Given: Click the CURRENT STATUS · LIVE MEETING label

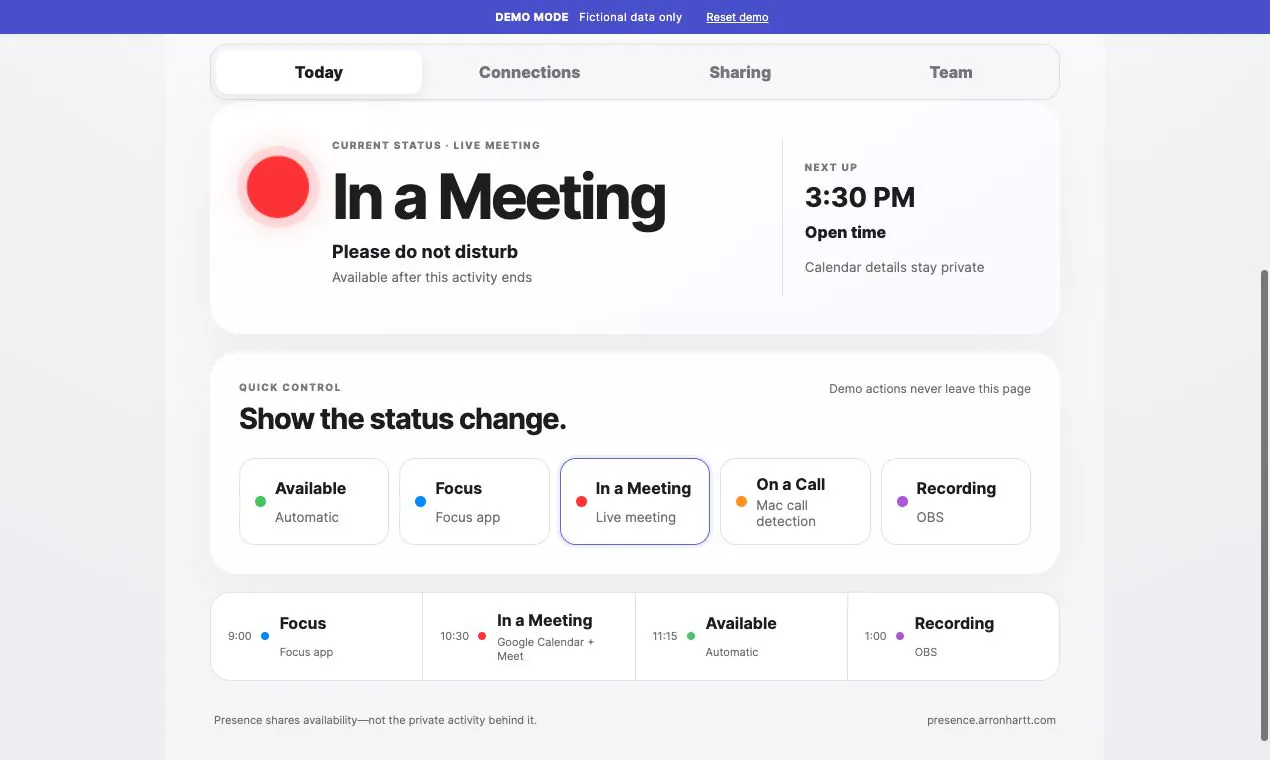Looking at the screenshot, I should (436, 145).
